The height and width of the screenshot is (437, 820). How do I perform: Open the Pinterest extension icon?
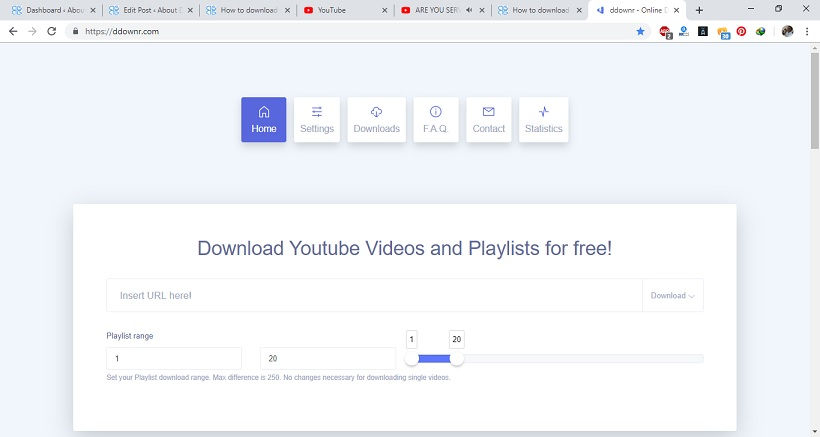pyautogui.click(x=741, y=31)
